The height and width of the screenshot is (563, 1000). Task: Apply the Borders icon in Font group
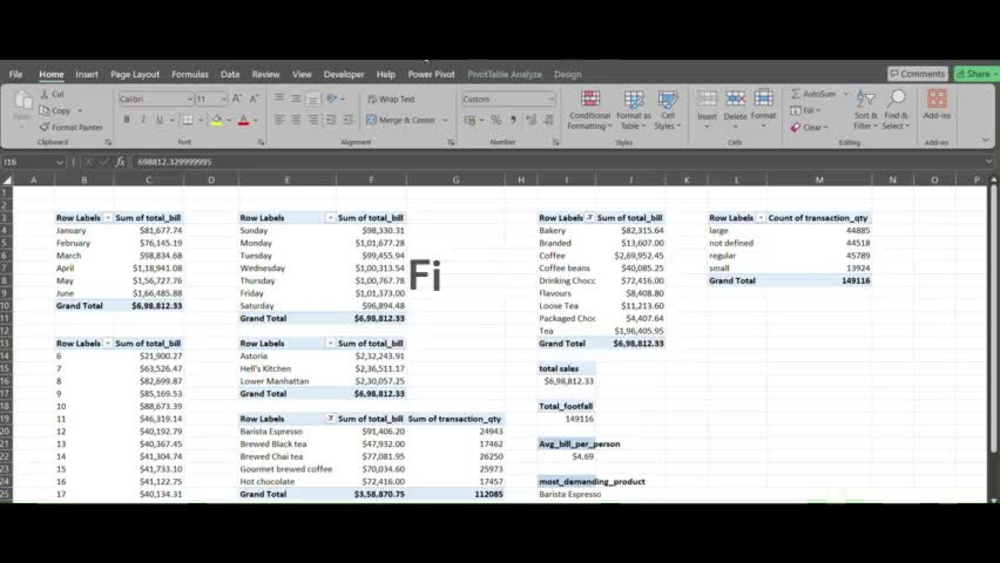click(188, 120)
